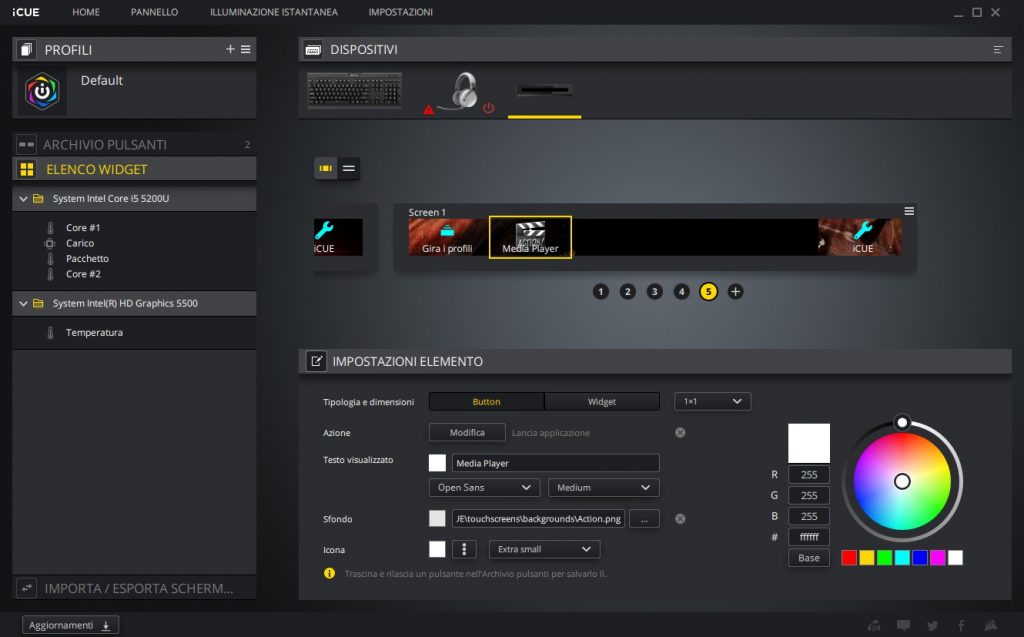Click the yellow info icon hint
The width and height of the screenshot is (1024, 637).
(329, 574)
